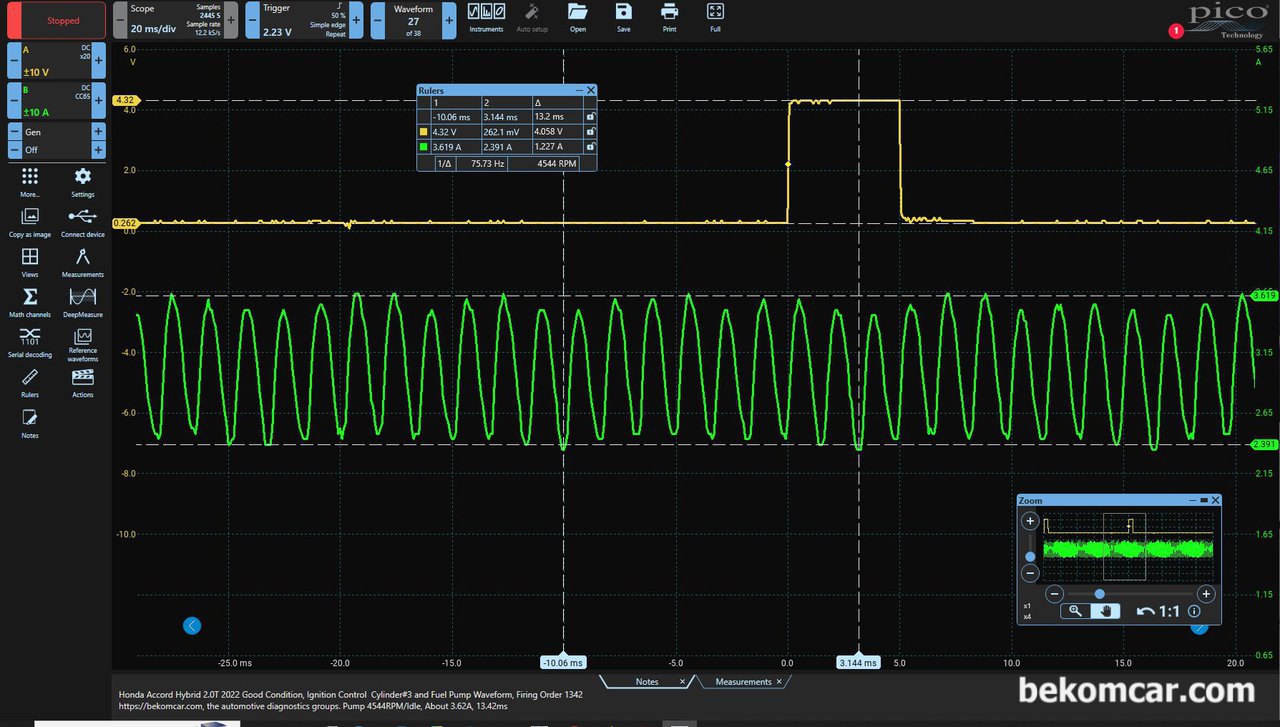
Task: Increase the Trigger level
Action: tap(356, 20)
